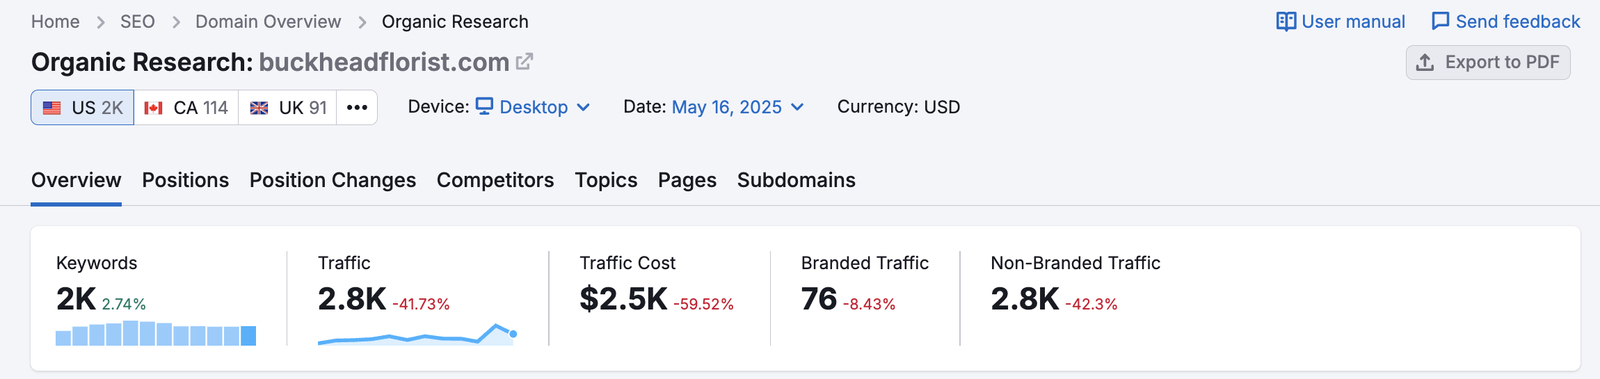Screen dimensions: 1600x379
Task: Select the UK flag database UK 91
Action: [288, 107]
